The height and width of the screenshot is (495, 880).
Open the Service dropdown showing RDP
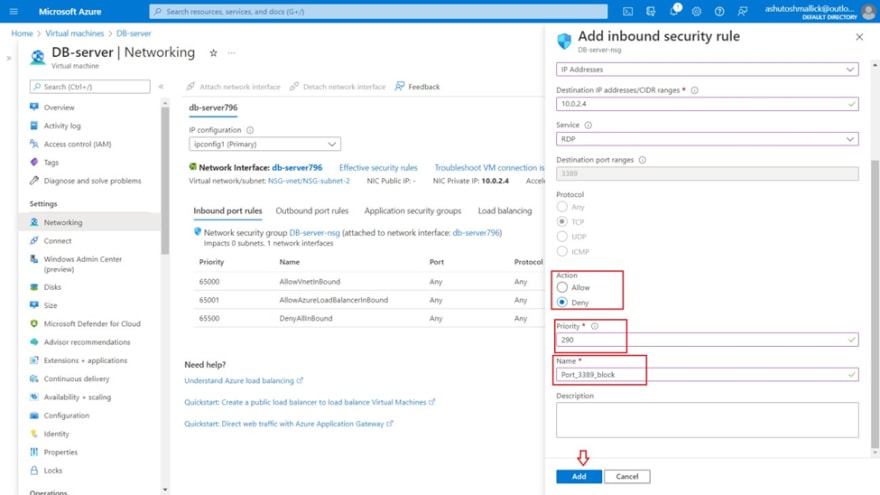707,139
